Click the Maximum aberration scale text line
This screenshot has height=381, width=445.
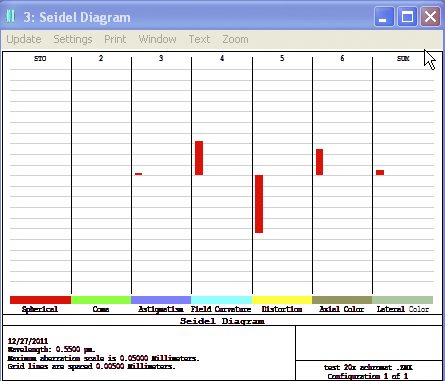(103, 358)
